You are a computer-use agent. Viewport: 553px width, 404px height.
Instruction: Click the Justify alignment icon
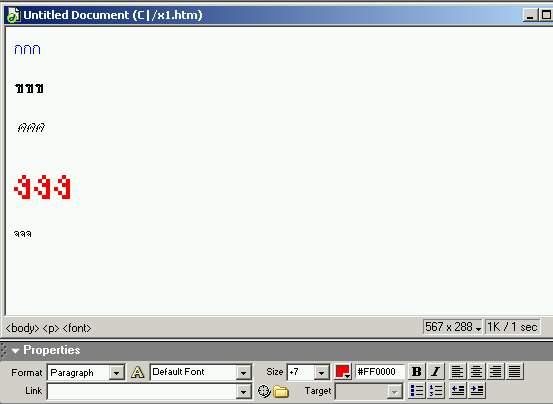point(515,371)
